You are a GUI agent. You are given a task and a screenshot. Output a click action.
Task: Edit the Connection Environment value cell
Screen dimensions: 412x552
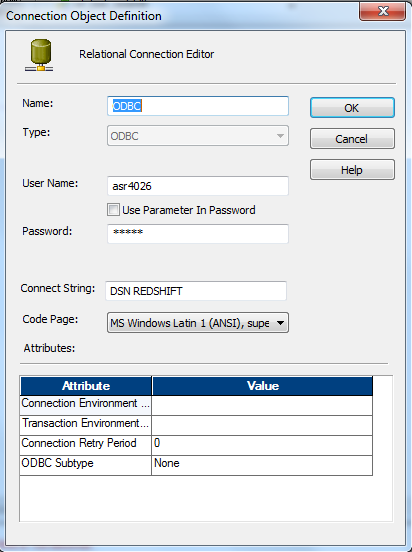click(262, 405)
